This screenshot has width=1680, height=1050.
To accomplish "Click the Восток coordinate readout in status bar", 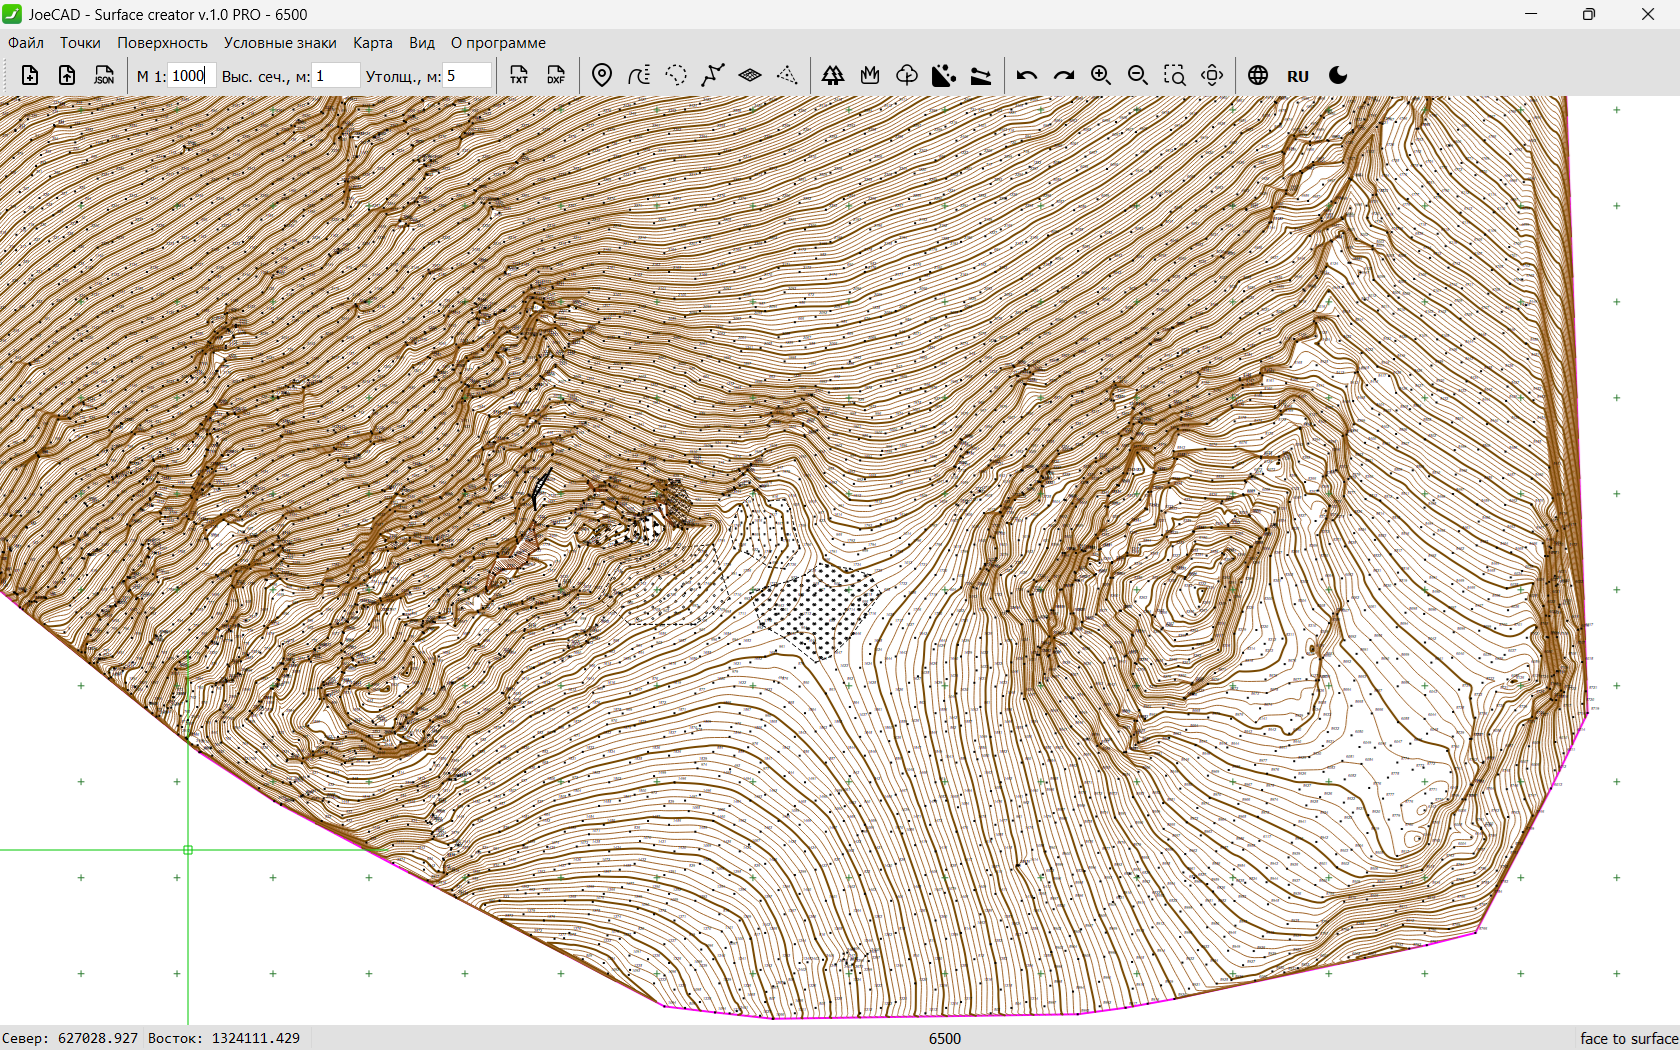I will click(x=224, y=1038).
